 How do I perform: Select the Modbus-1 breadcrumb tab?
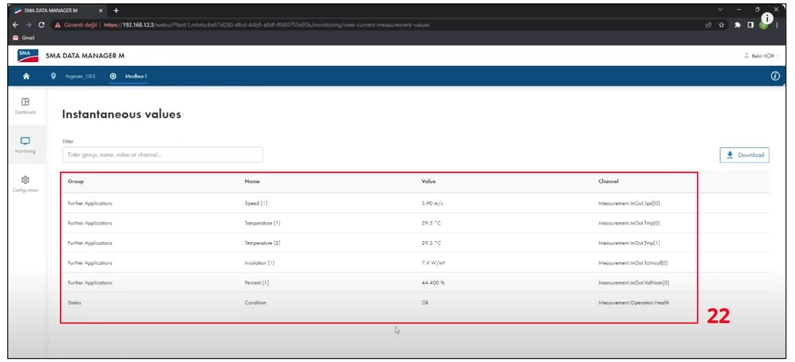(x=136, y=76)
